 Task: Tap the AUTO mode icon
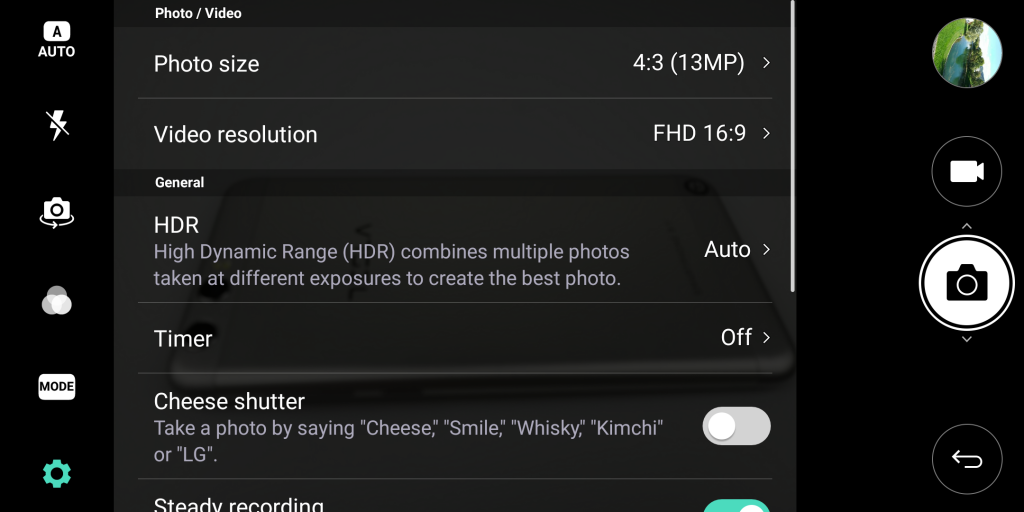pyautogui.click(x=57, y=40)
